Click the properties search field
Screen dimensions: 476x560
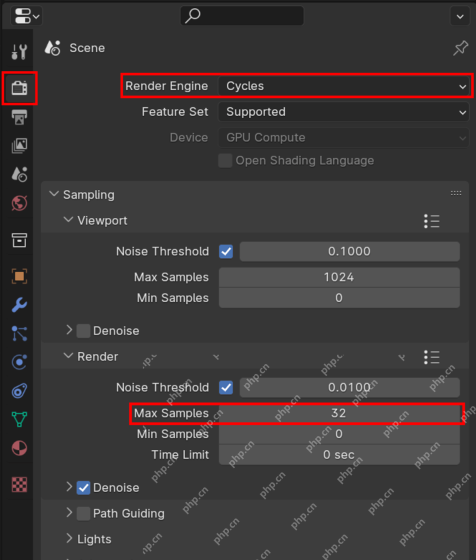click(x=242, y=16)
